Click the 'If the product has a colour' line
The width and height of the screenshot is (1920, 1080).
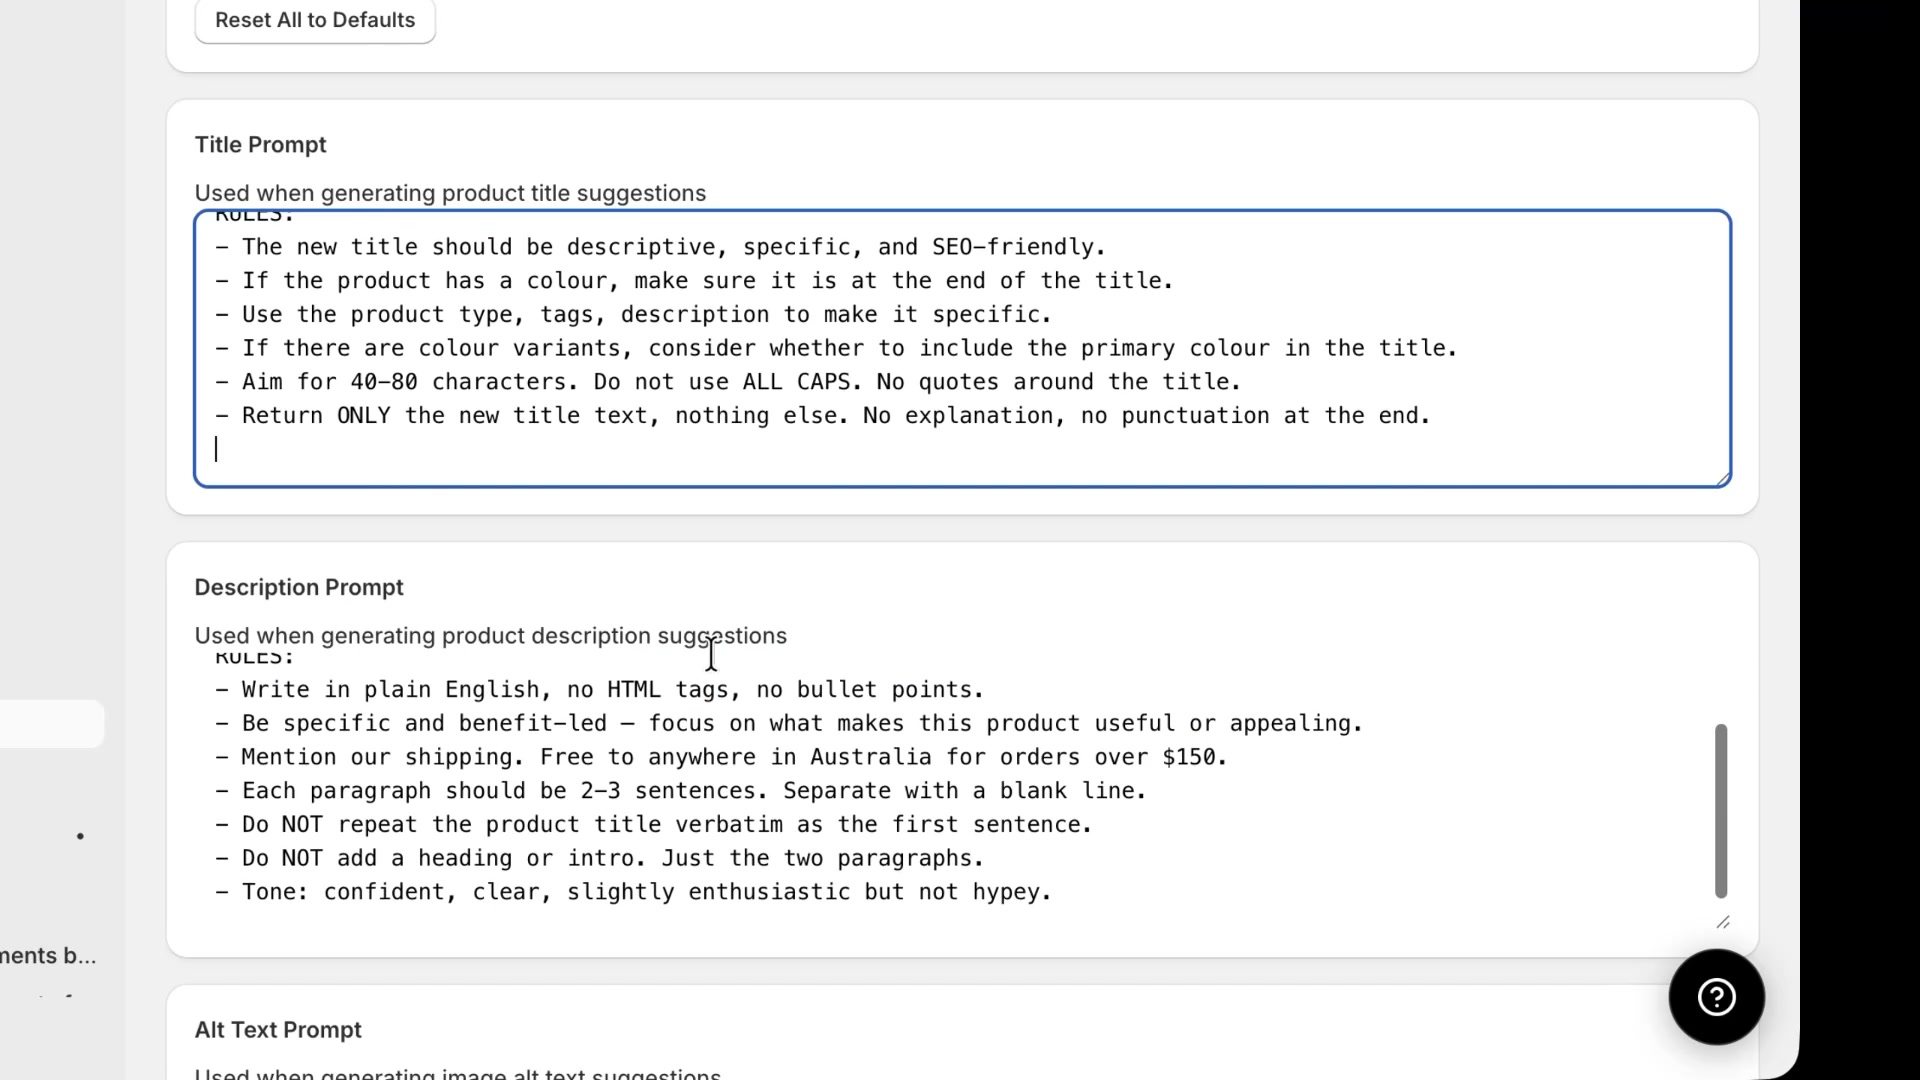(694, 281)
